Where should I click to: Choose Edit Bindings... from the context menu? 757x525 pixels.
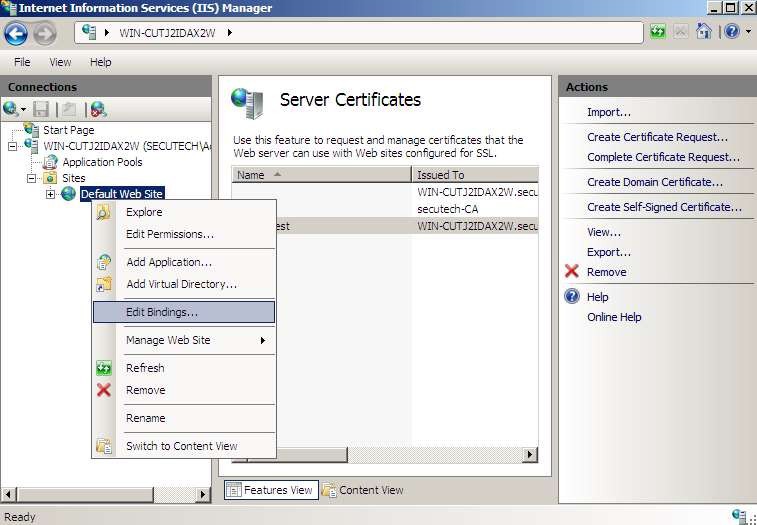[x=184, y=312]
